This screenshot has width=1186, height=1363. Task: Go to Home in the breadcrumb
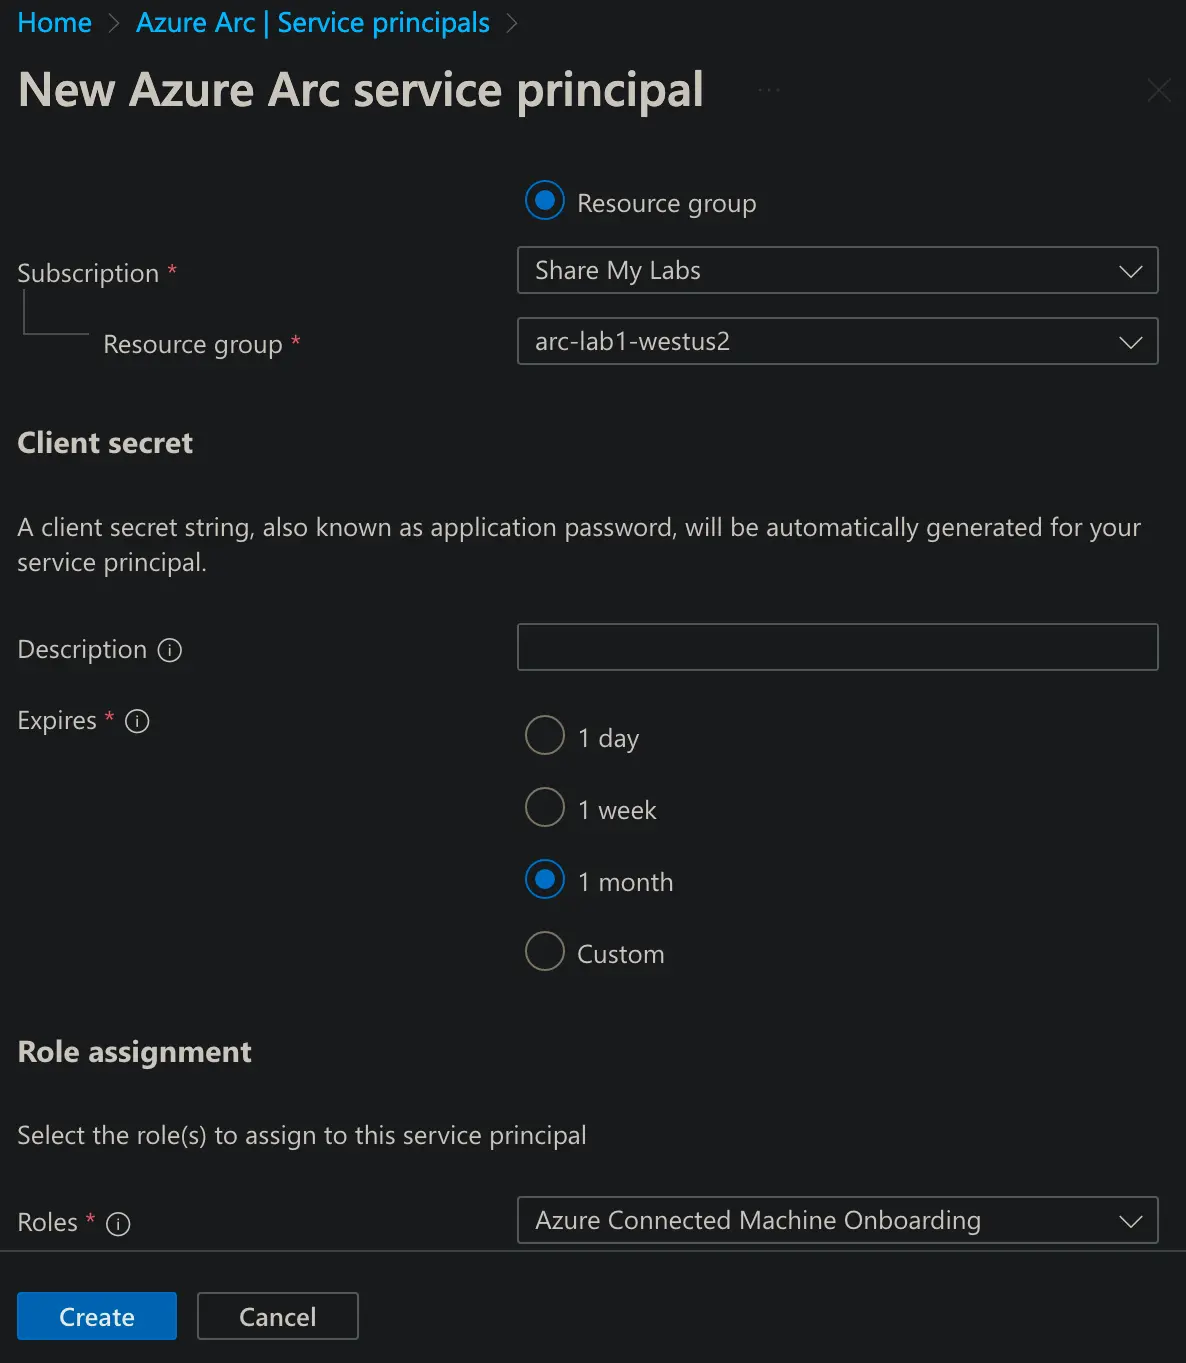click(55, 23)
